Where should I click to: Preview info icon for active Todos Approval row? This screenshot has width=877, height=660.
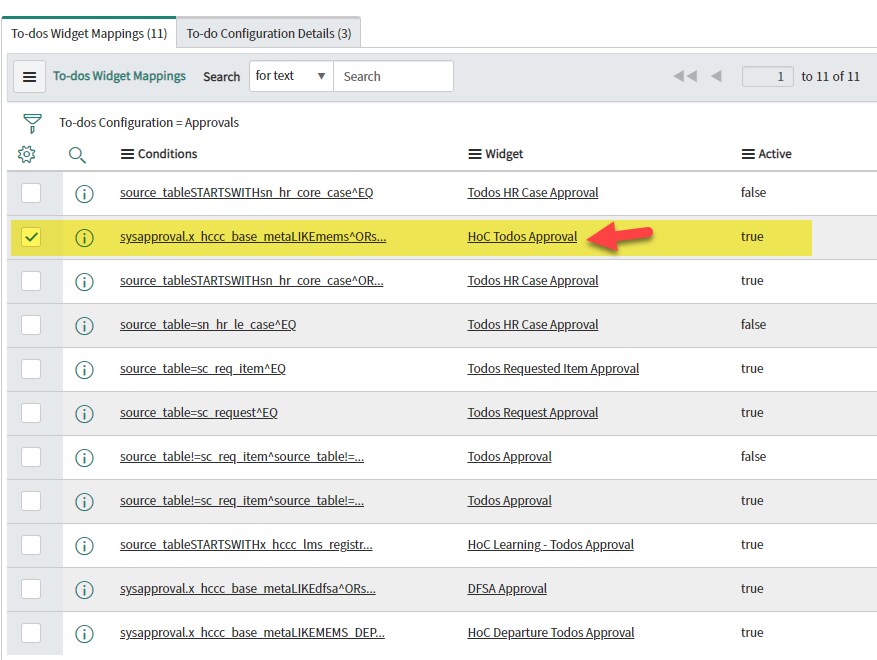point(84,502)
